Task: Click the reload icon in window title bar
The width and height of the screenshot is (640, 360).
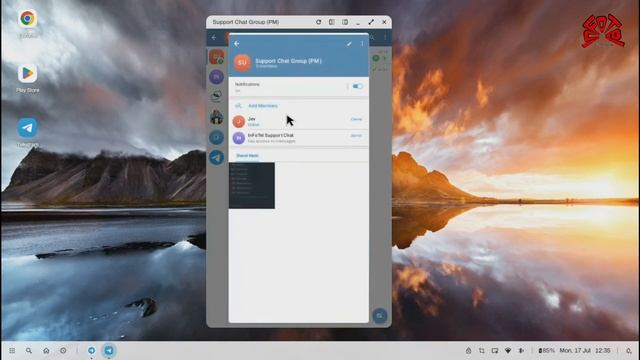Action: pos(318,22)
